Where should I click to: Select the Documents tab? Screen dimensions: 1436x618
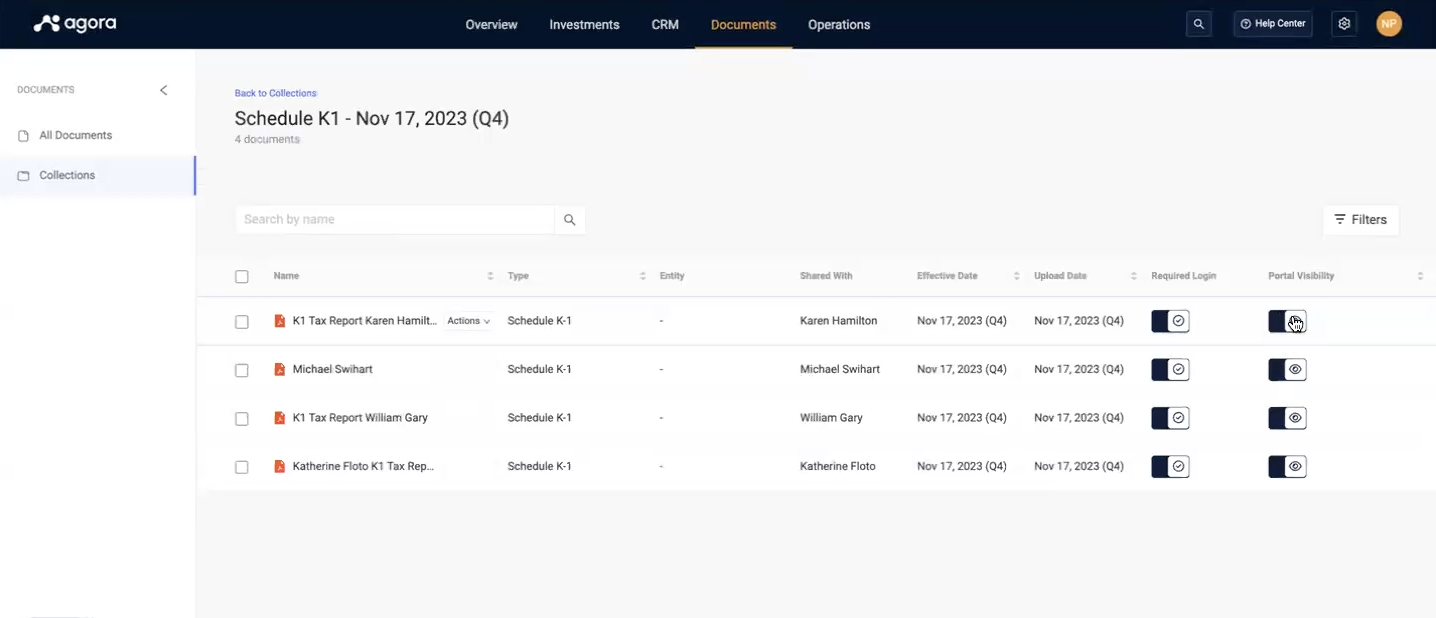[x=743, y=25]
